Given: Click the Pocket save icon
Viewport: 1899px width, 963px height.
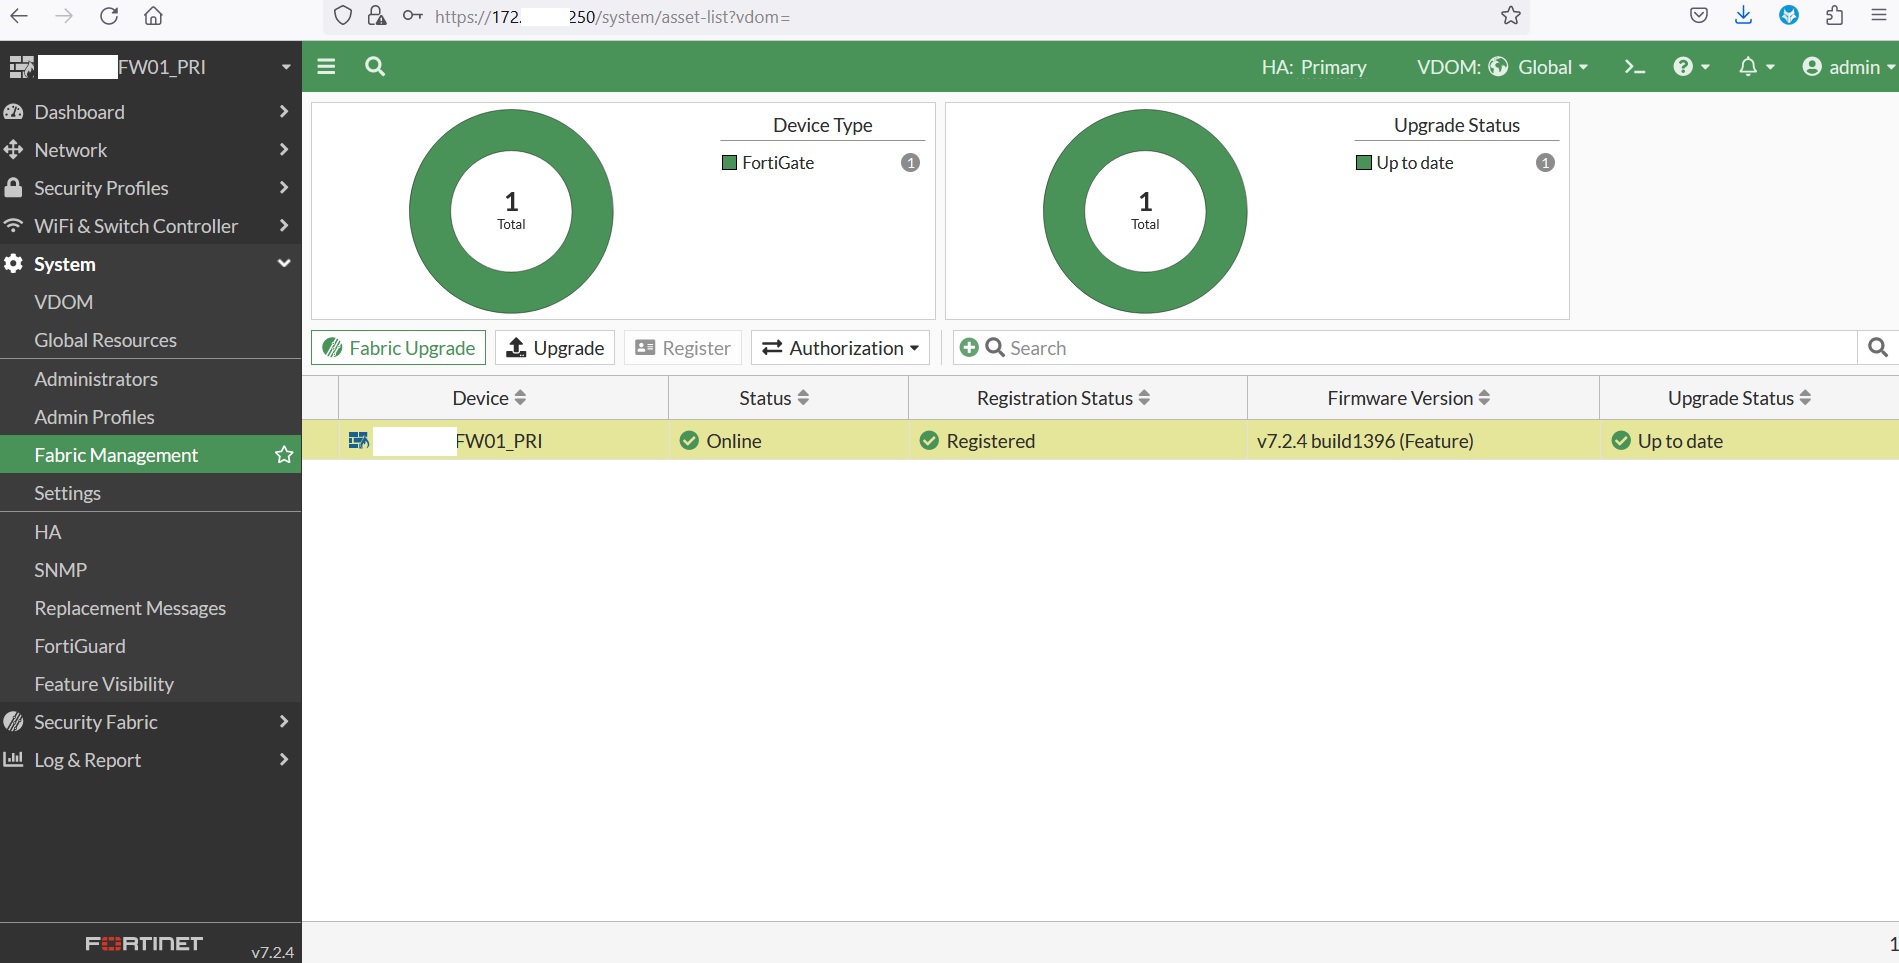Looking at the screenshot, I should click(1698, 16).
